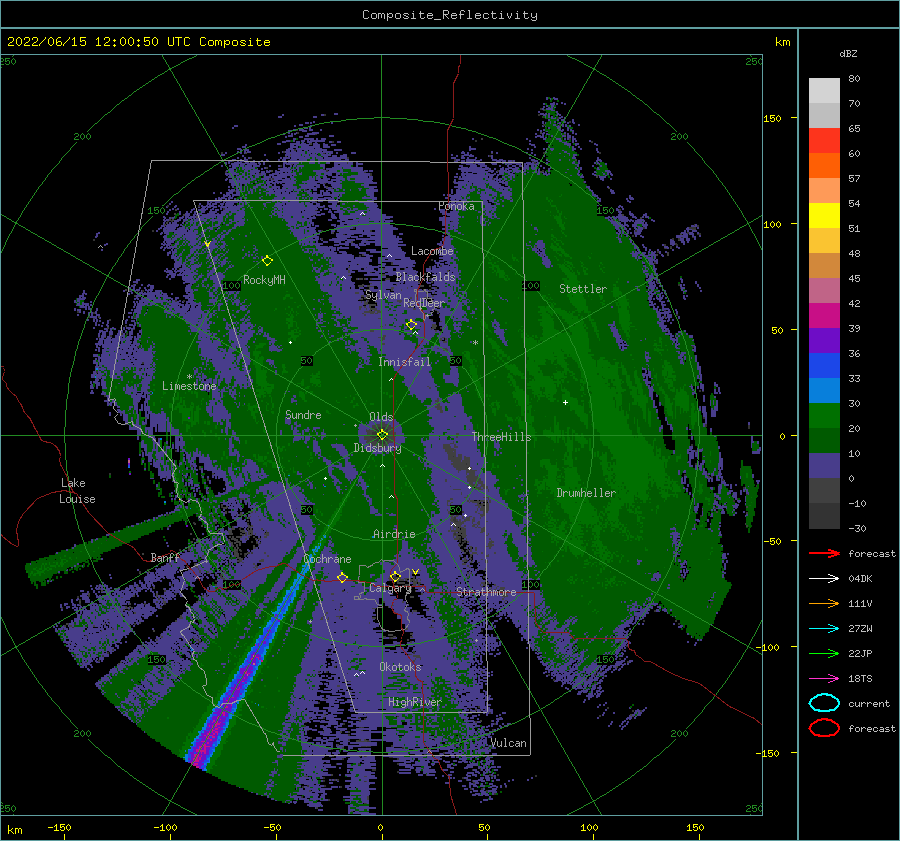Viewport: 900px width, 841px height.
Task: Click the Composite_Reflectivity title
Action: click(450, 15)
